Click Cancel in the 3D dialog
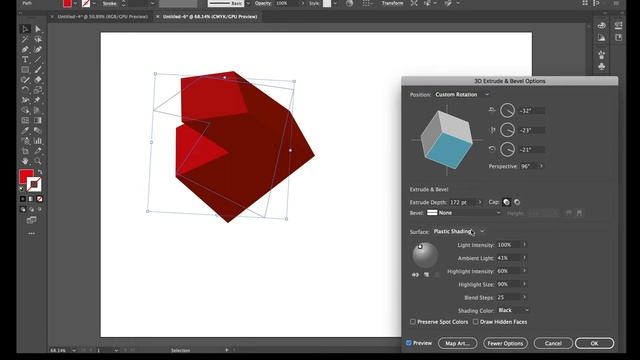This screenshot has width=640, height=360. click(x=553, y=343)
